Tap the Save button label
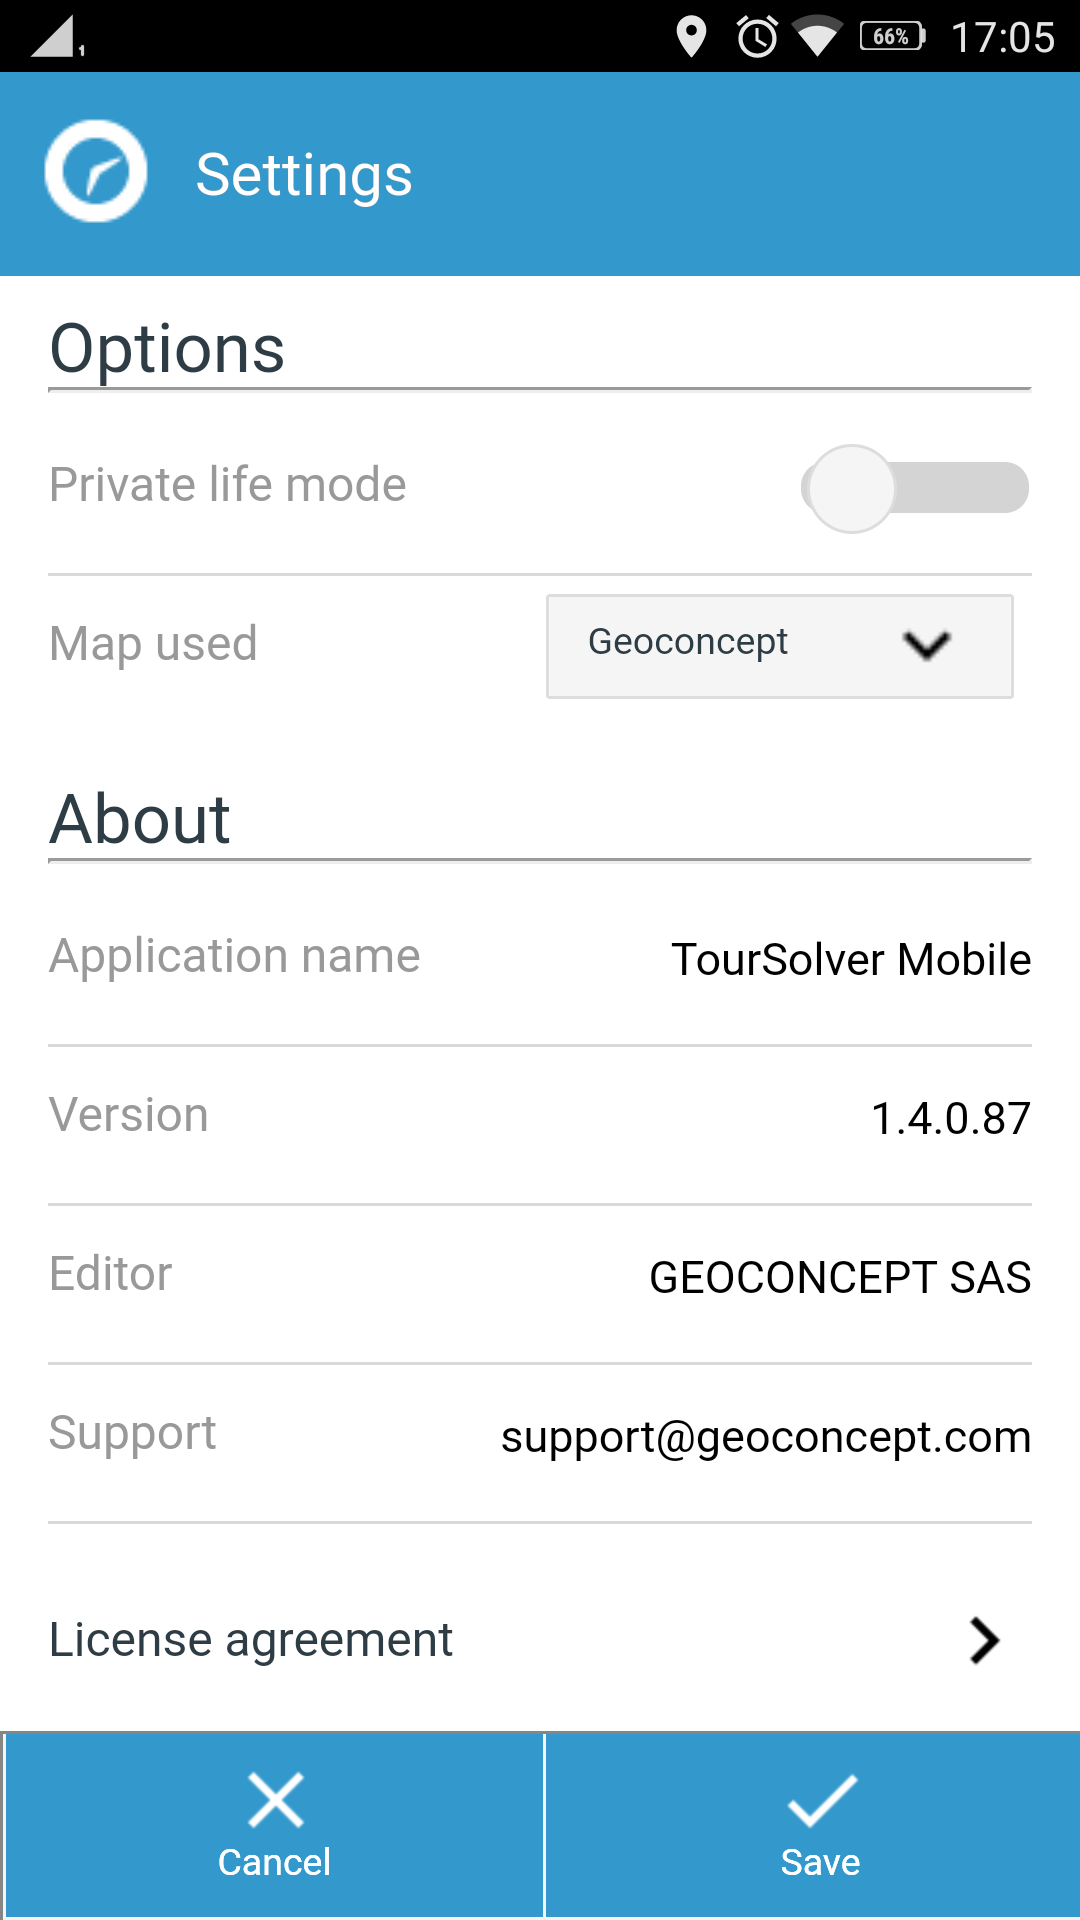 point(820,1862)
